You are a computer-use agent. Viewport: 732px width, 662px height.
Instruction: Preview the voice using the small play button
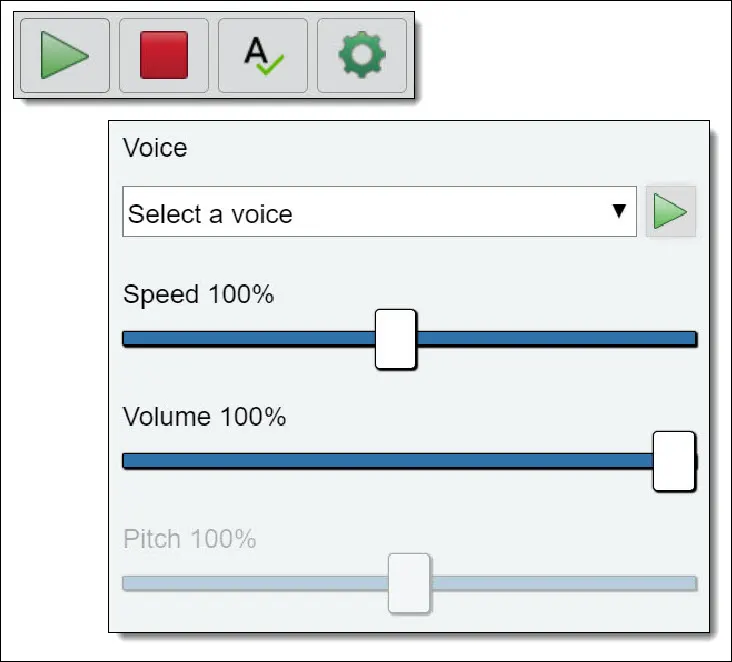tap(670, 211)
